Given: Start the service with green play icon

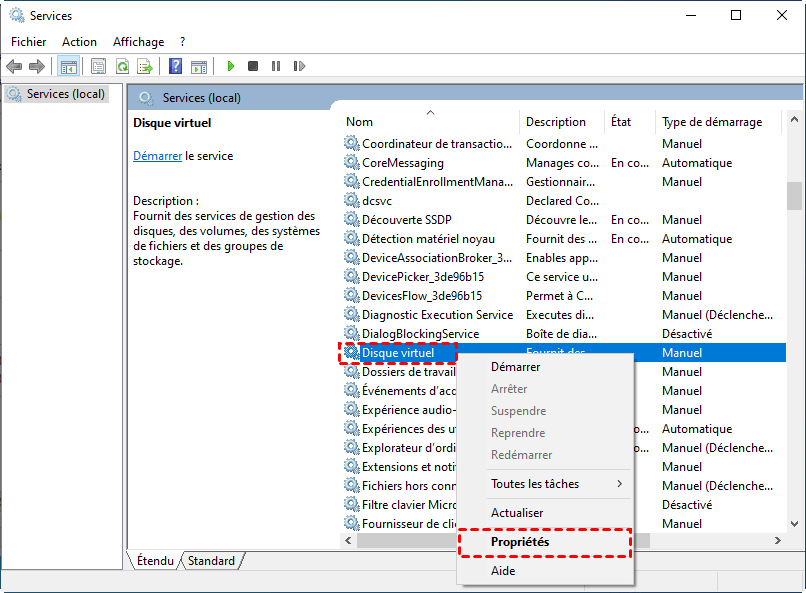Looking at the screenshot, I should click(231, 66).
